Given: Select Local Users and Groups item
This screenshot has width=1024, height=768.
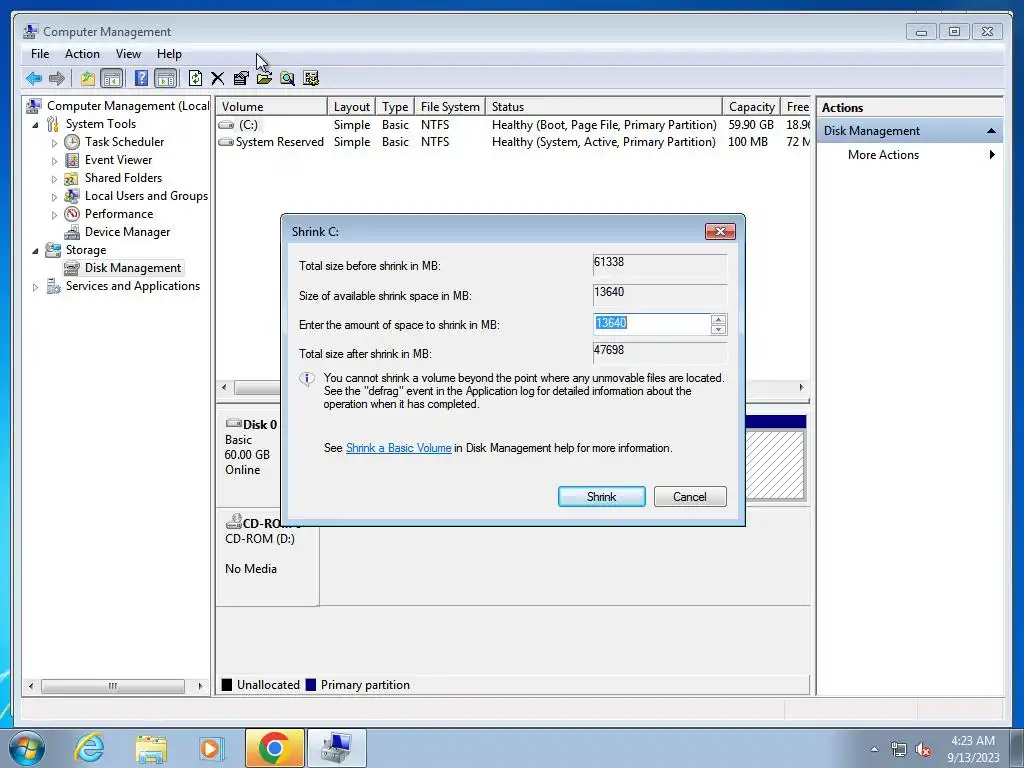Looking at the screenshot, I should coord(146,195).
